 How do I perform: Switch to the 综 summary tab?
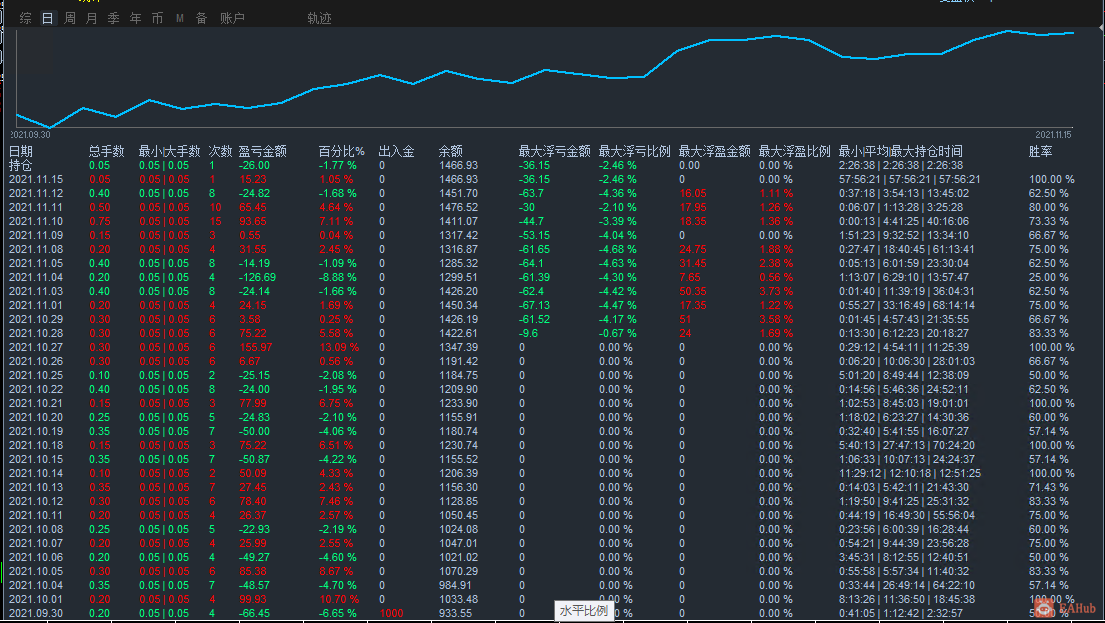25,18
